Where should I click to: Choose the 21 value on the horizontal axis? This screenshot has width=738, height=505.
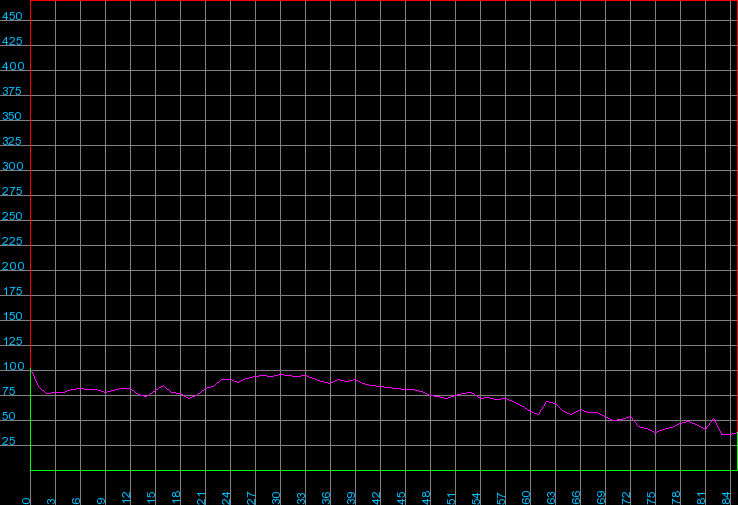(x=201, y=498)
